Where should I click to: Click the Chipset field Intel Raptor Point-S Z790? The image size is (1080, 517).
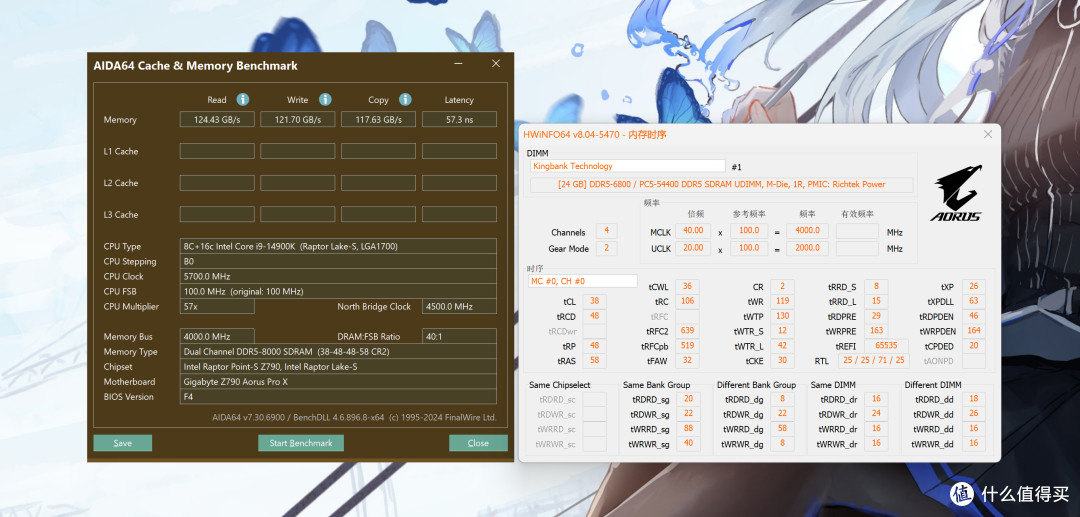[338, 367]
